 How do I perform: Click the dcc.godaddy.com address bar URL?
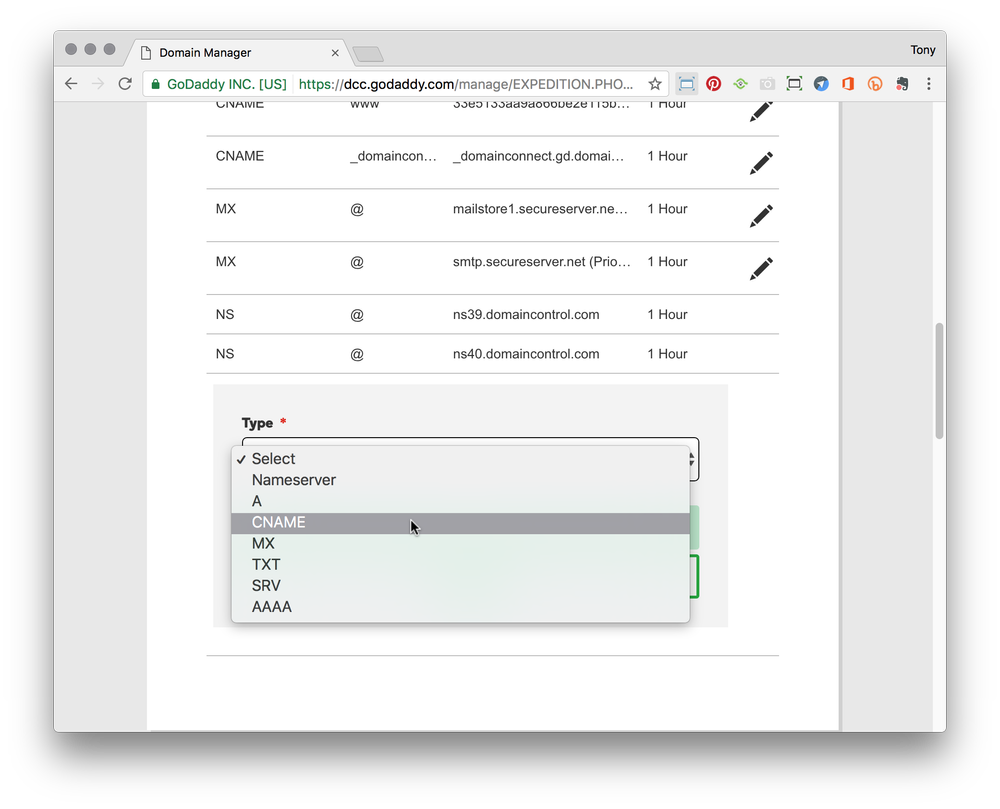(466, 84)
